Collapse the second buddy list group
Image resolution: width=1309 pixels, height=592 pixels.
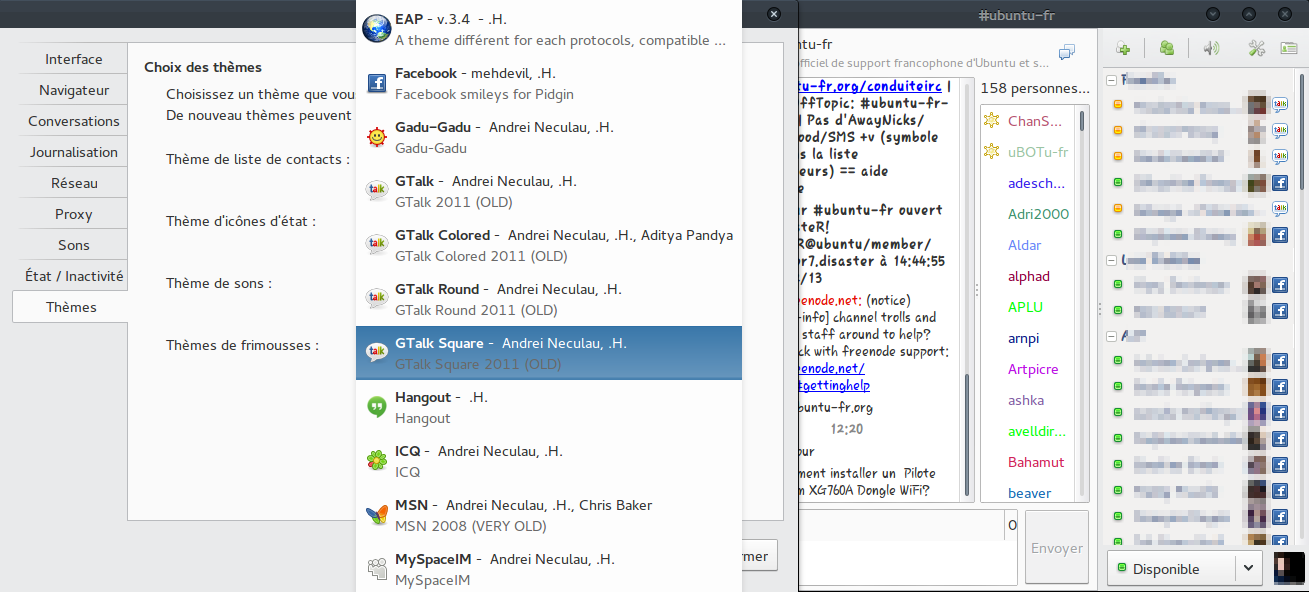1110,260
